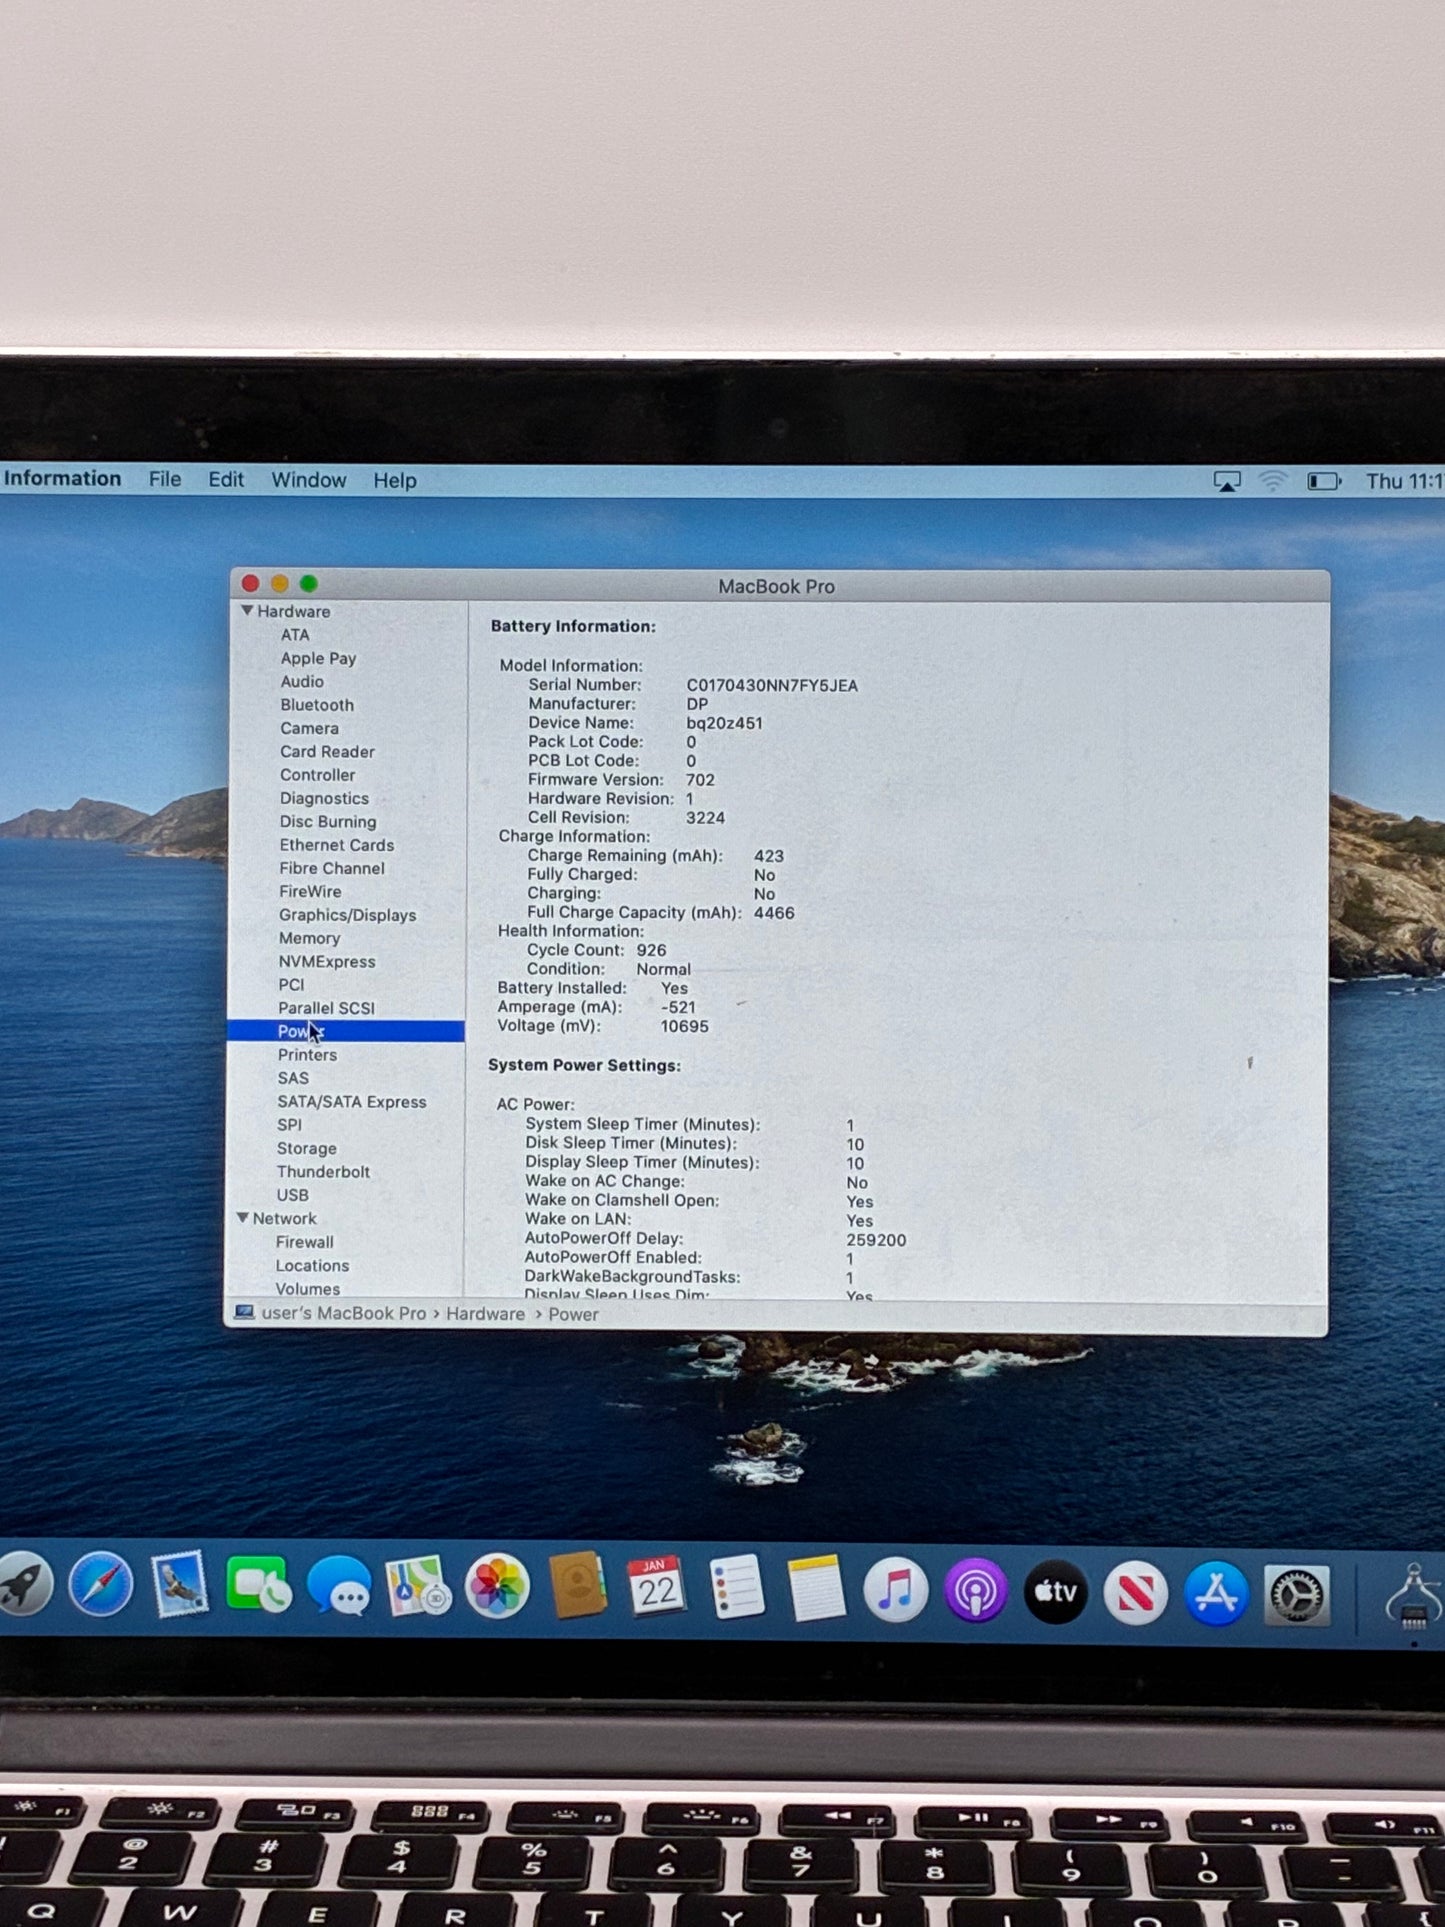Open the Help menu
This screenshot has width=1445, height=1927.
(395, 481)
